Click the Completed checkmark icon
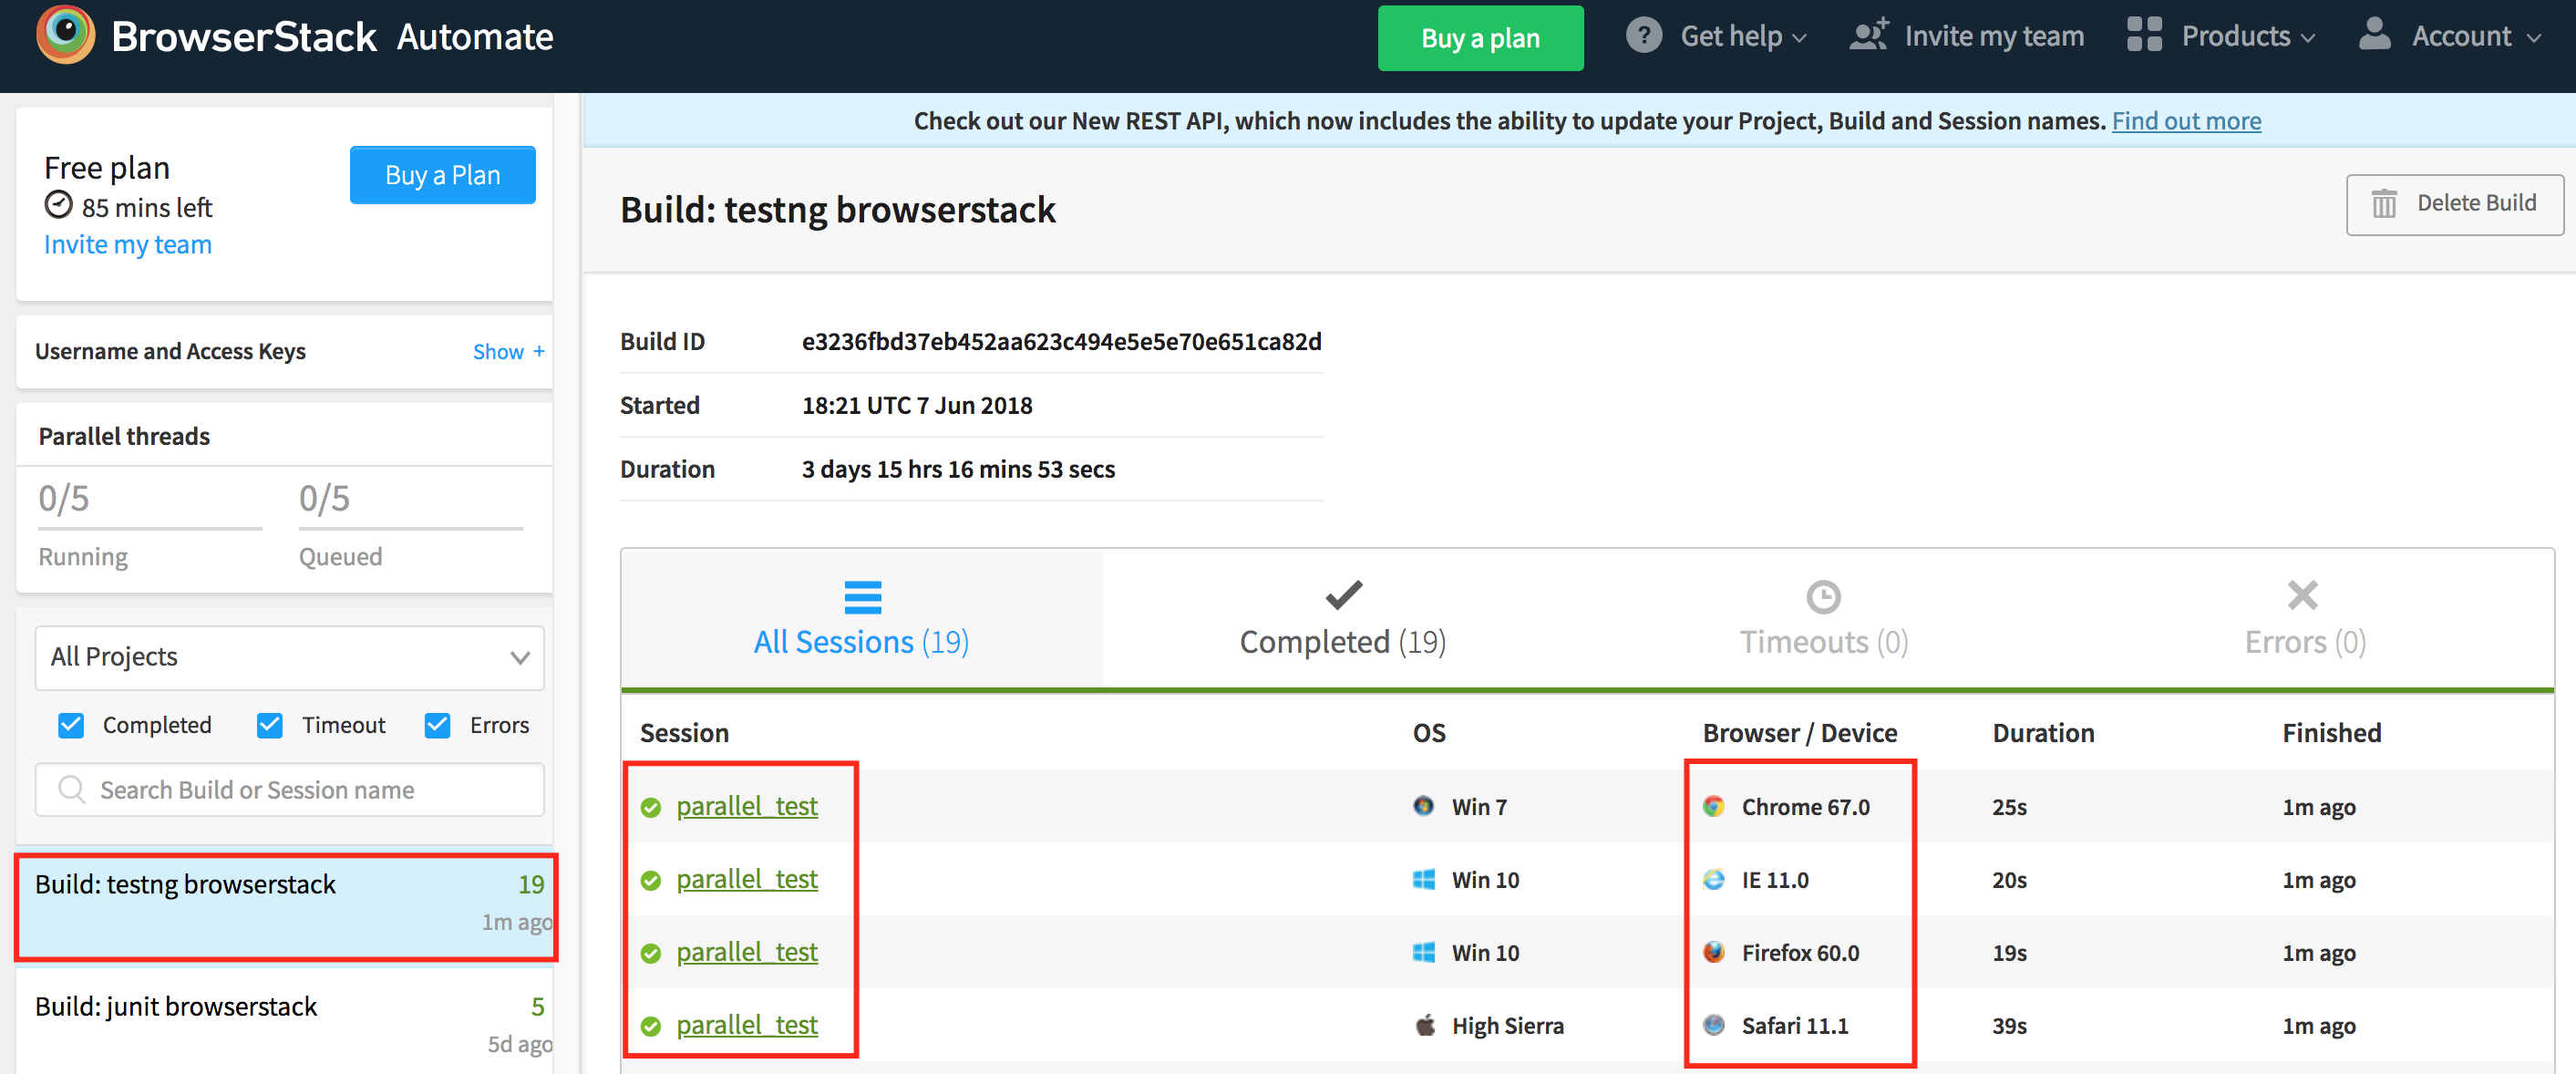Viewport: 2576px width, 1074px height. [1343, 595]
